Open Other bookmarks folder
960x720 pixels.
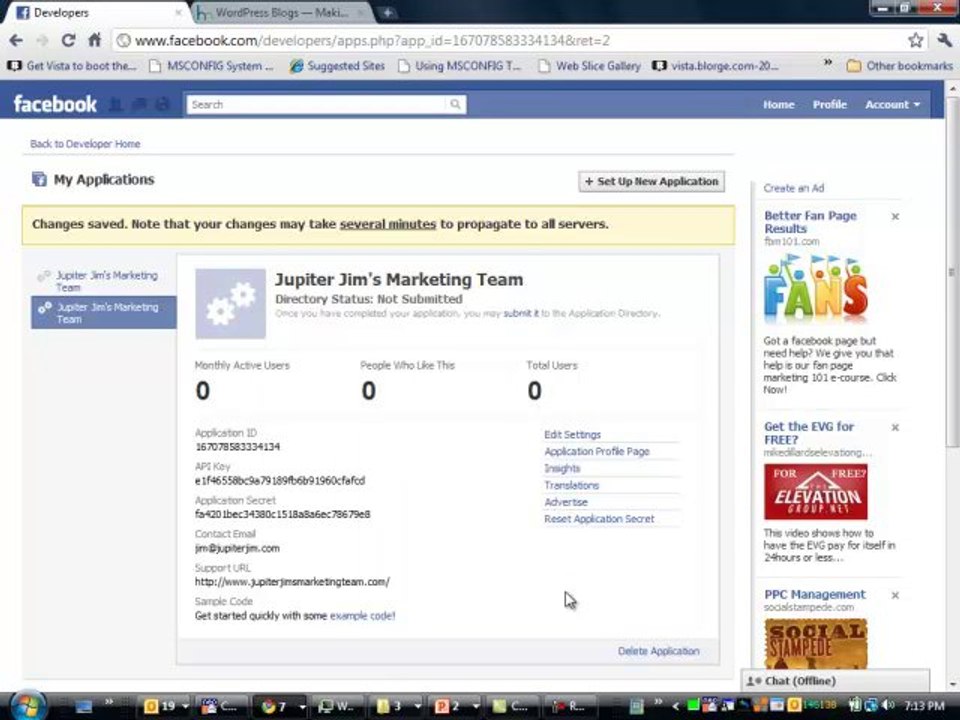900,66
